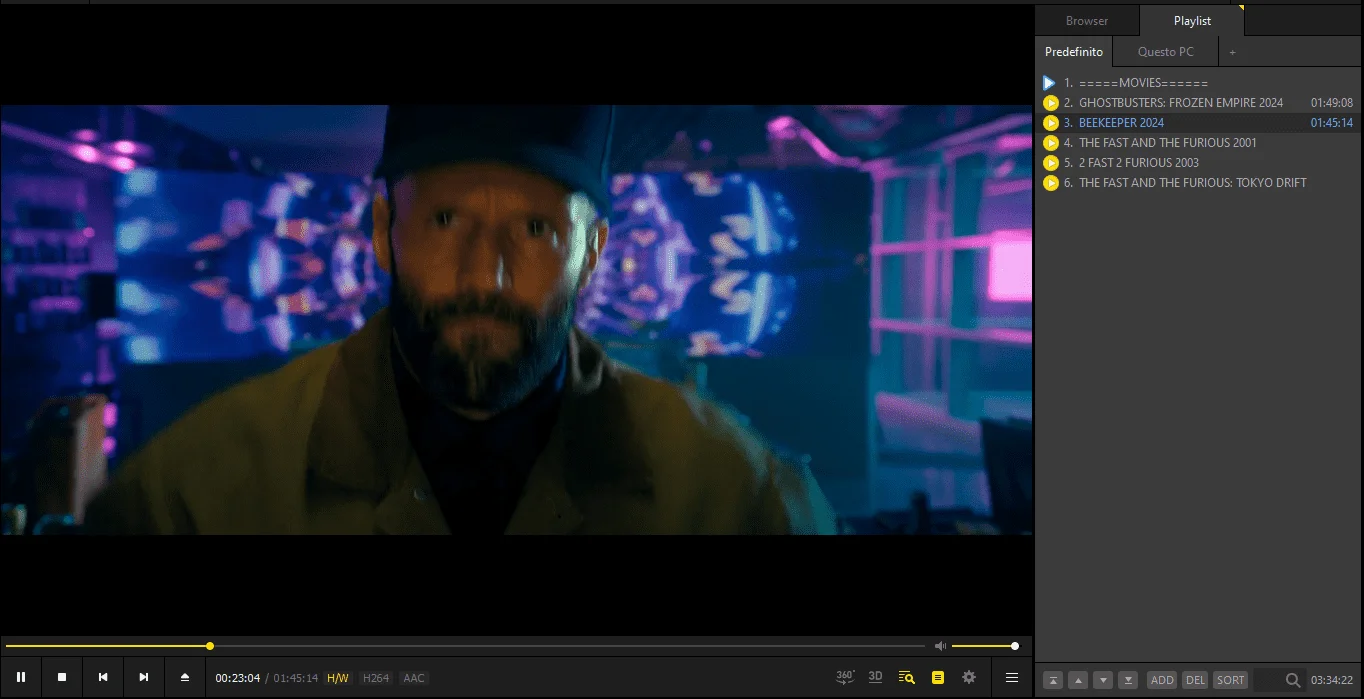Viewport: 1364px width, 699px height.
Task: Click the total duration 01:45:14 in control bar
Action: point(296,678)
